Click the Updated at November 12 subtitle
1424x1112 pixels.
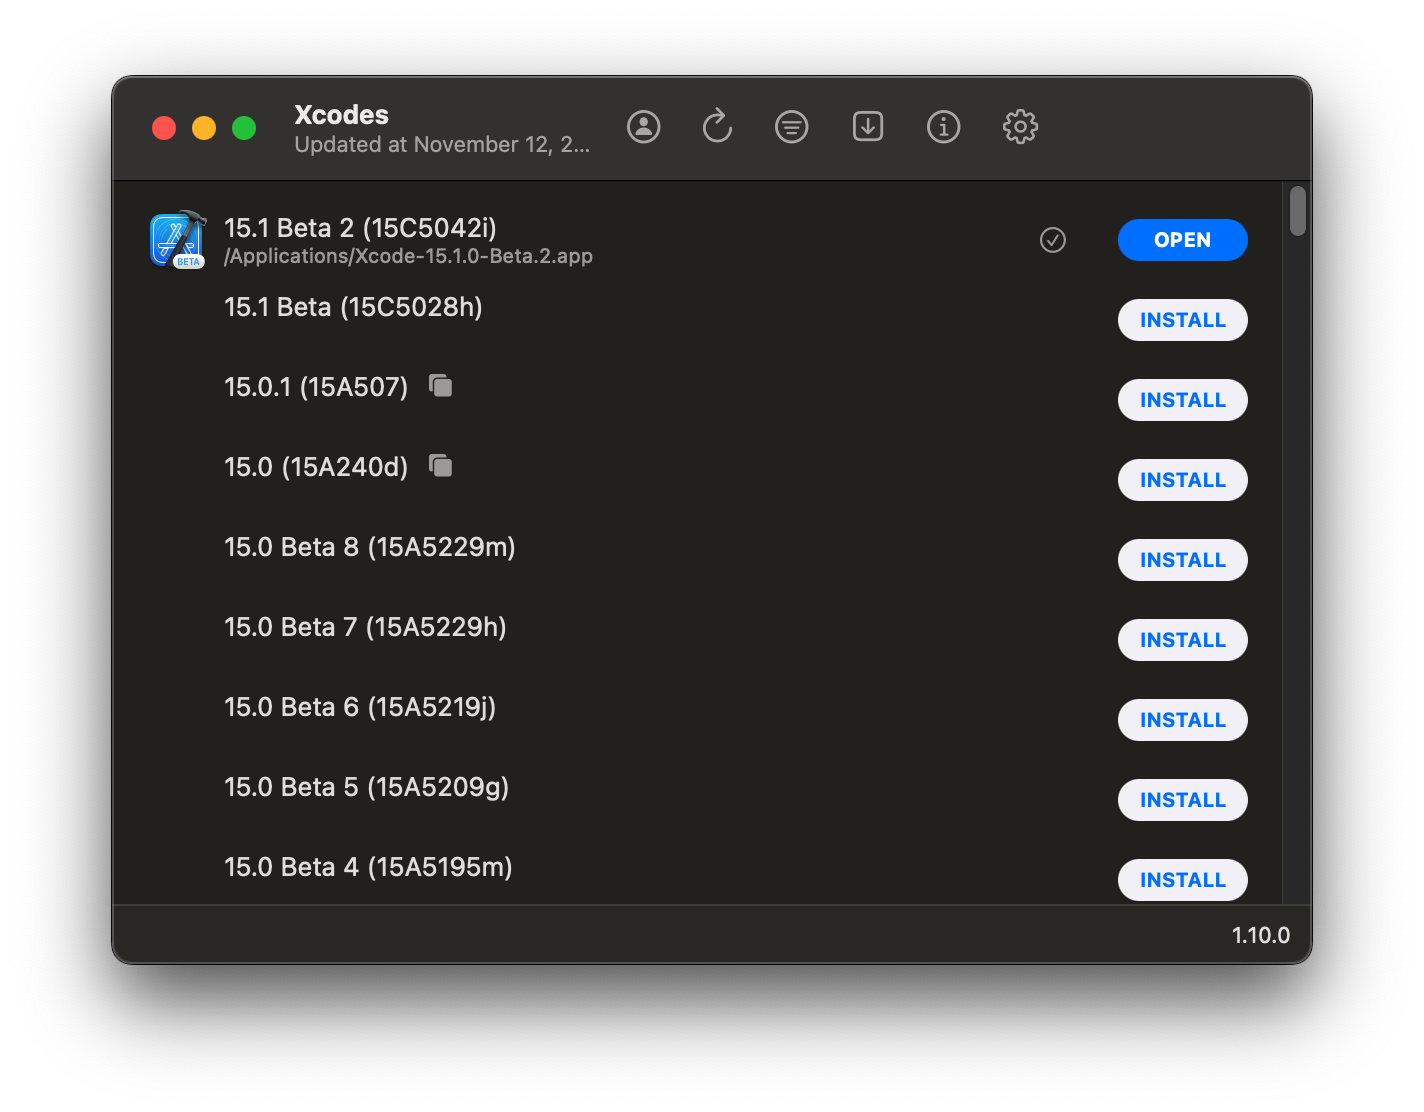[x=442, y=145]
